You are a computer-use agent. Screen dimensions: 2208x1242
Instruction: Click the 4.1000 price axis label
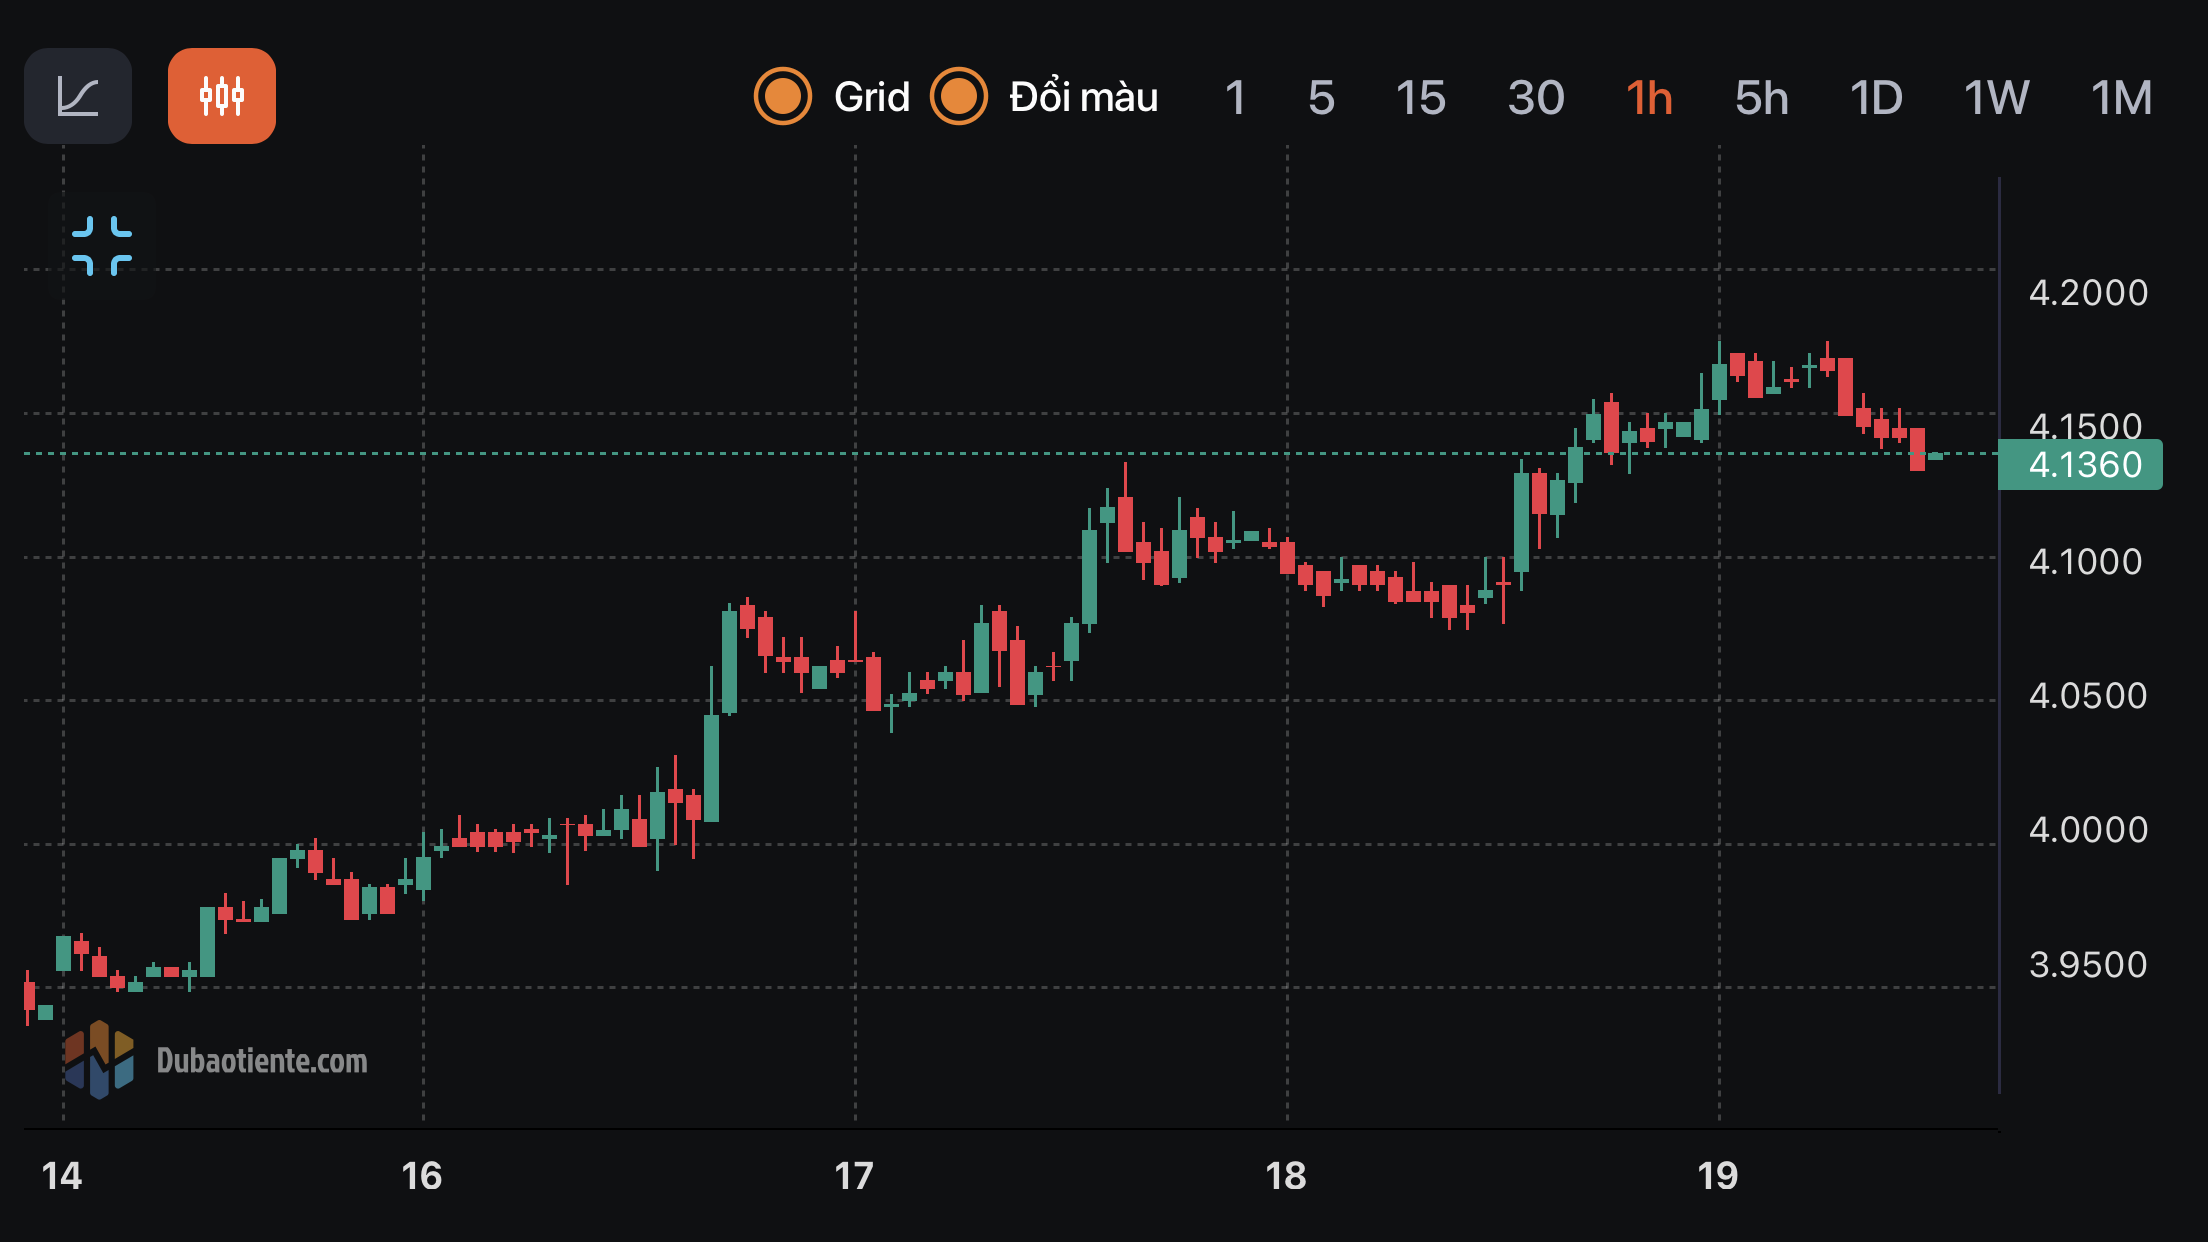[x=2085, y=562]
